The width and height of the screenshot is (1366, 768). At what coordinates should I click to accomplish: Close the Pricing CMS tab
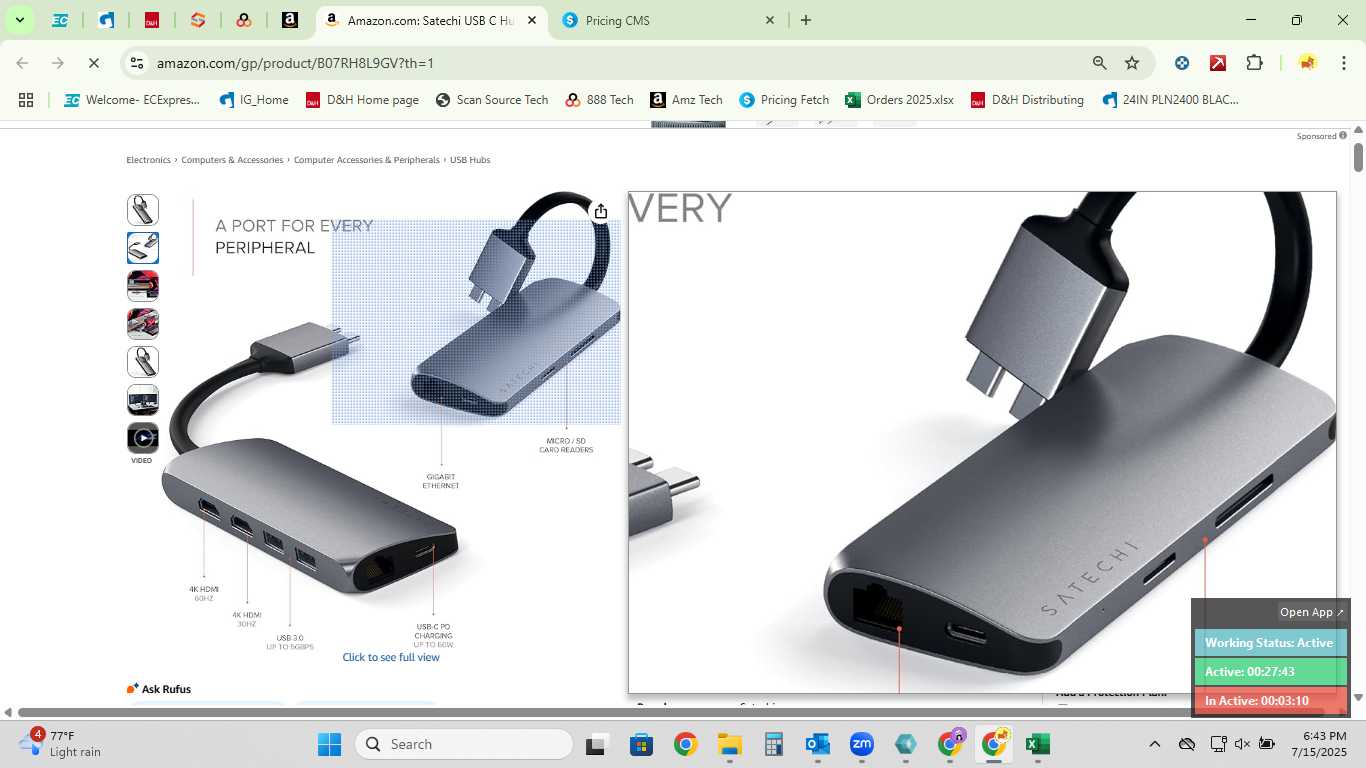click(770, 20)
